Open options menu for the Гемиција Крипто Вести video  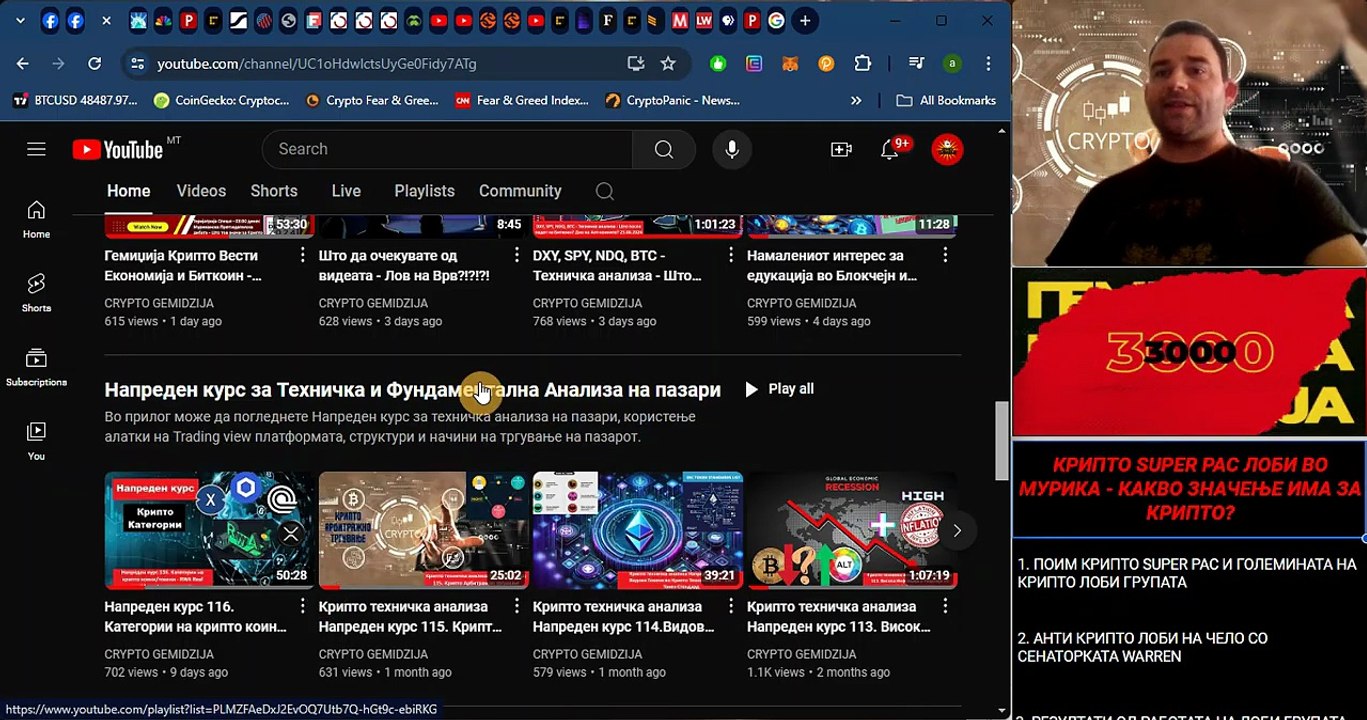pyautogui.click(x=302, y=255)
